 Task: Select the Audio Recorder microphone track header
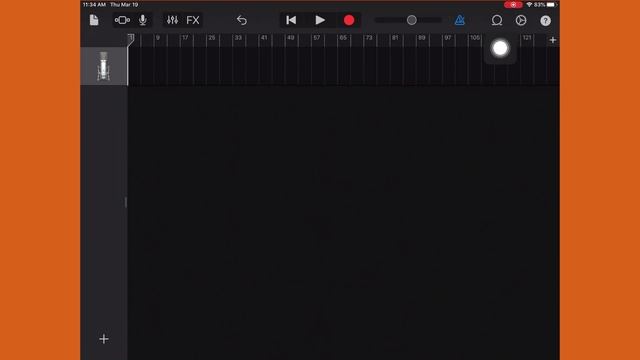[104, 66]
